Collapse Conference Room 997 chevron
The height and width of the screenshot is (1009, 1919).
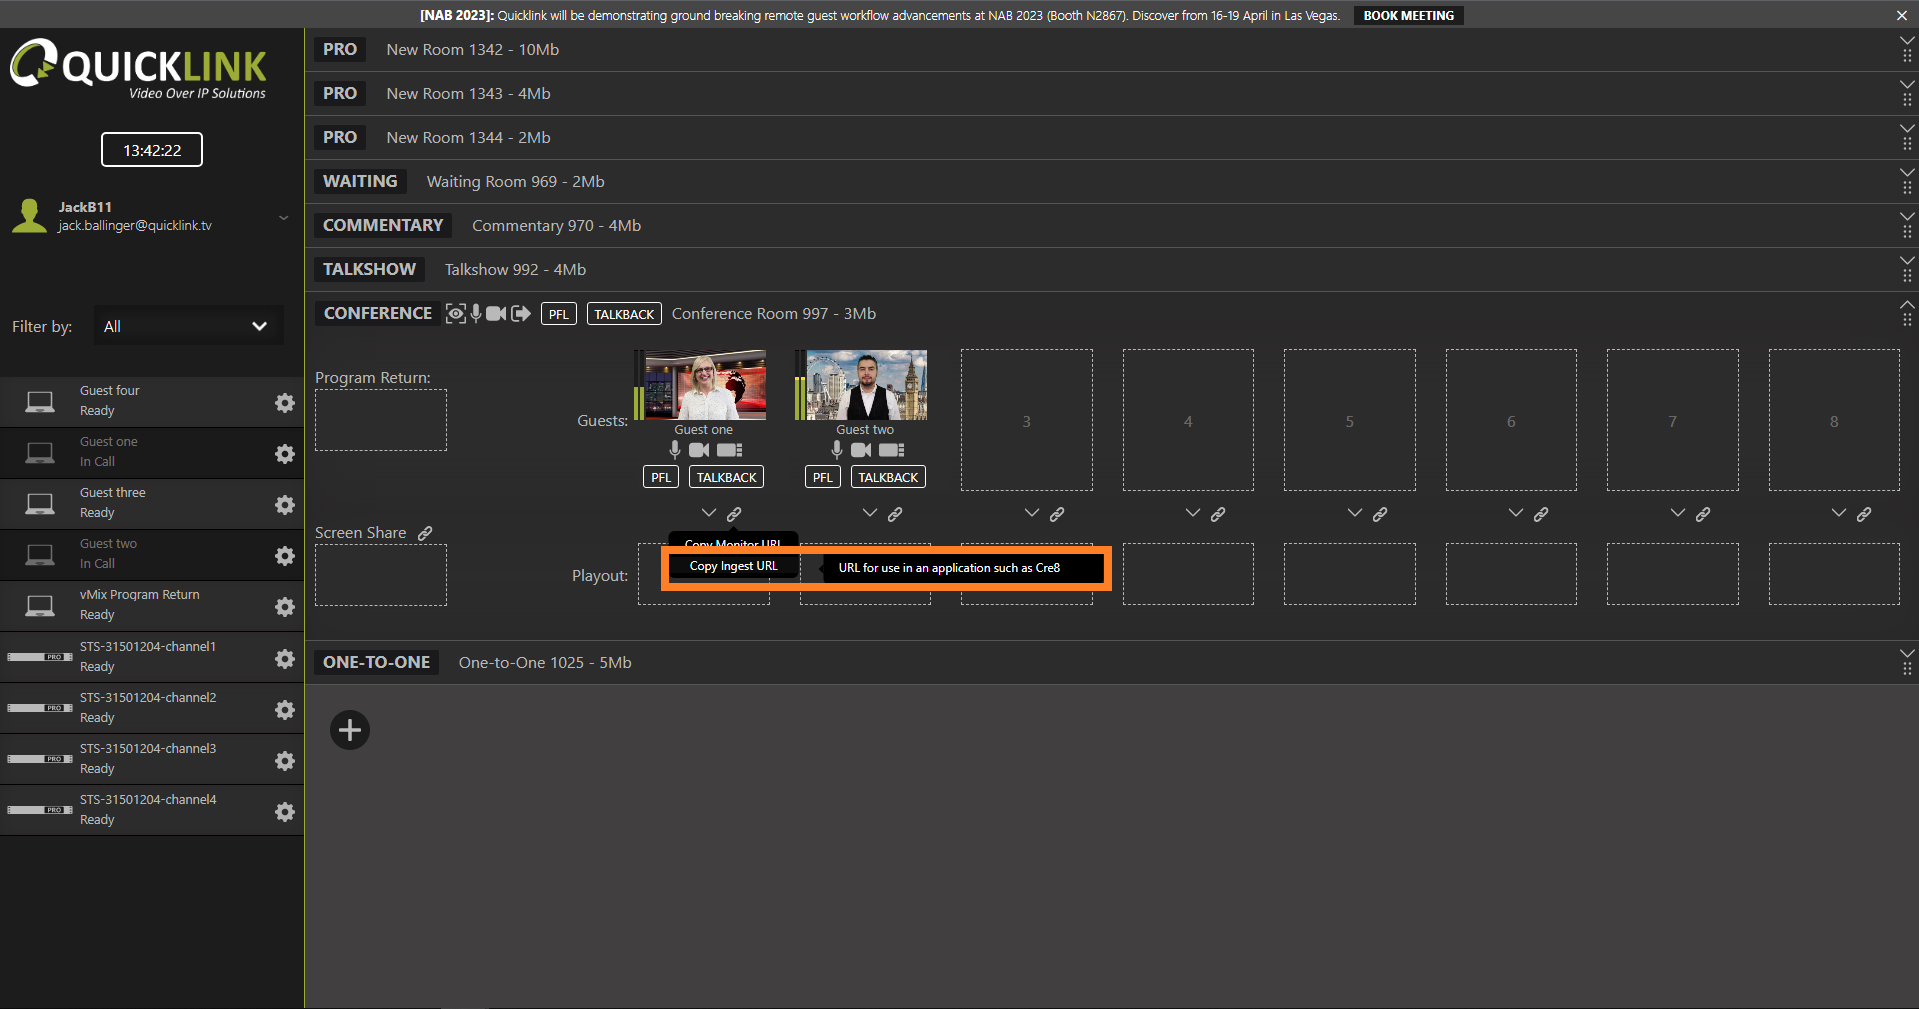1907,304
